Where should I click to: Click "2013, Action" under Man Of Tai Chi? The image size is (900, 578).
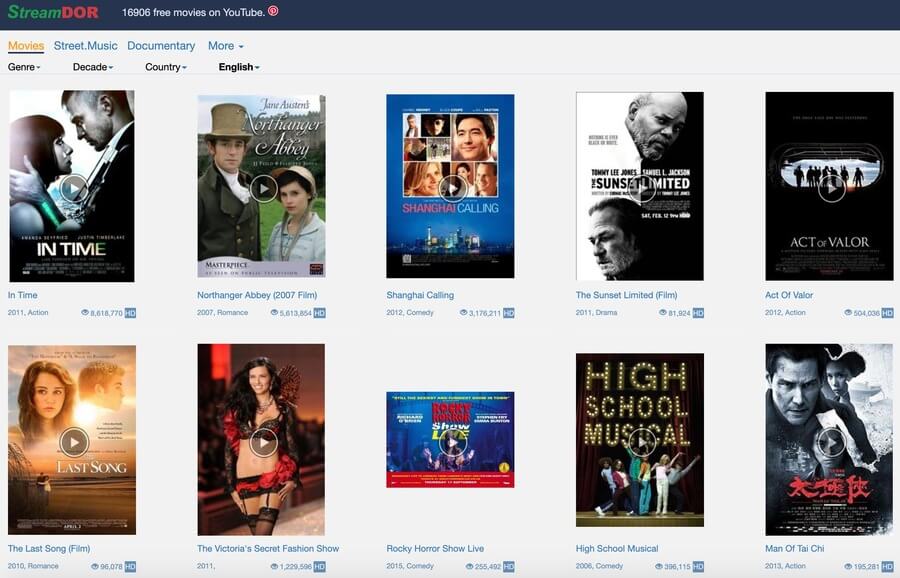(x=785, y=567)
